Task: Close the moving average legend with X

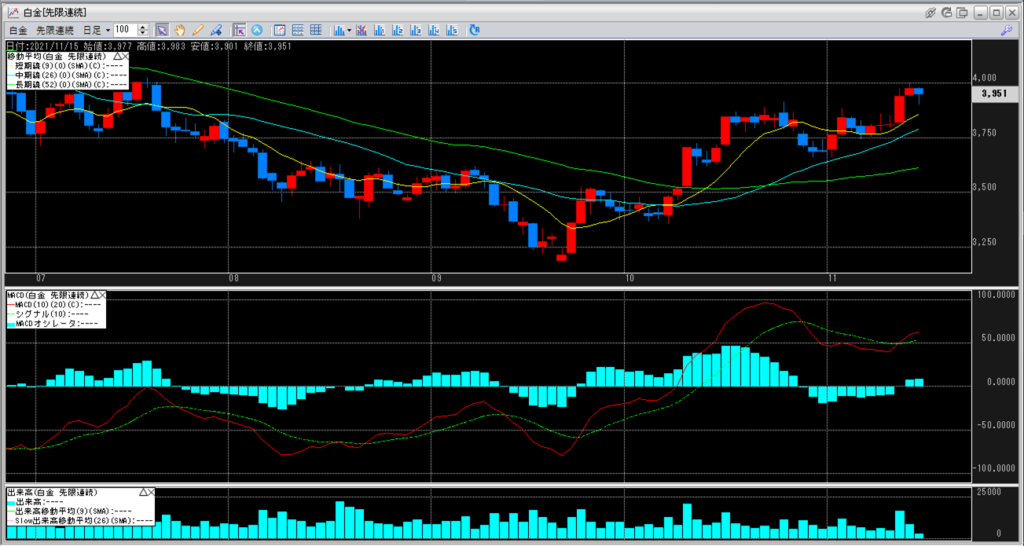Action: [x=124, y=57]
